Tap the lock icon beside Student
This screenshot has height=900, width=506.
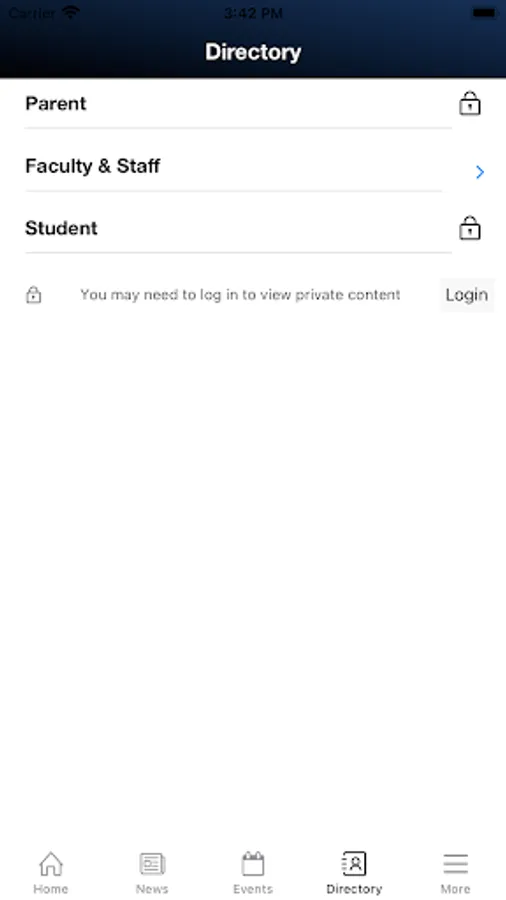469,228
